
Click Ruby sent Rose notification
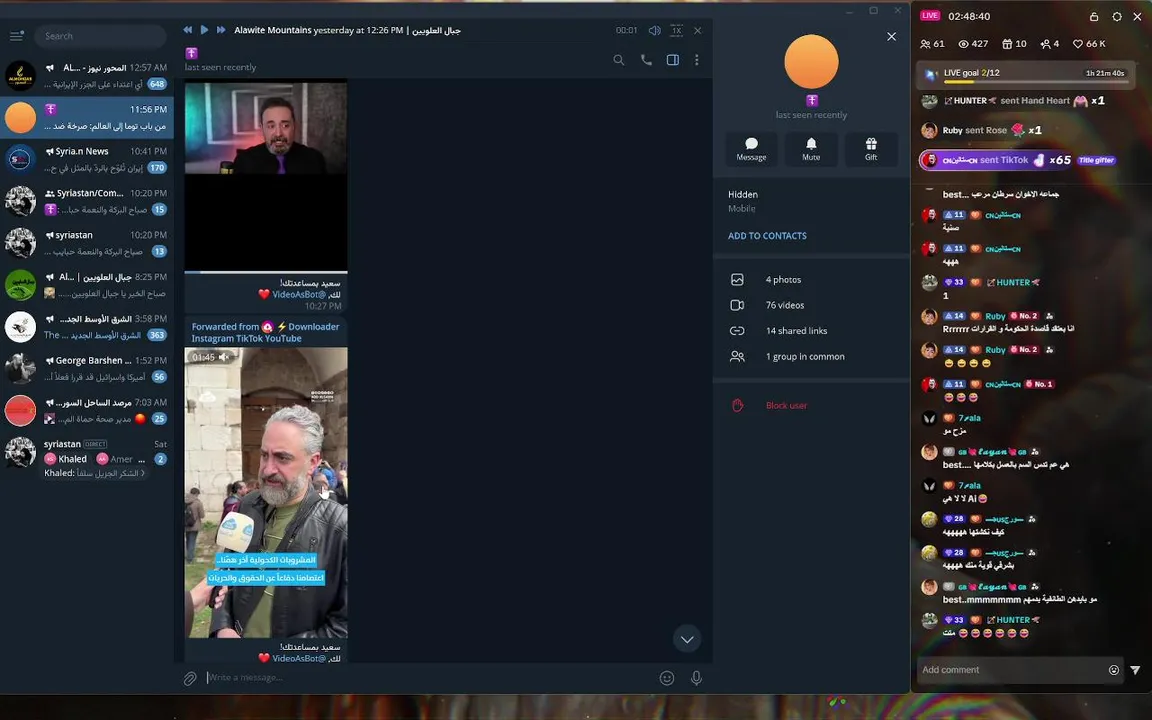[x=982, y=130]
